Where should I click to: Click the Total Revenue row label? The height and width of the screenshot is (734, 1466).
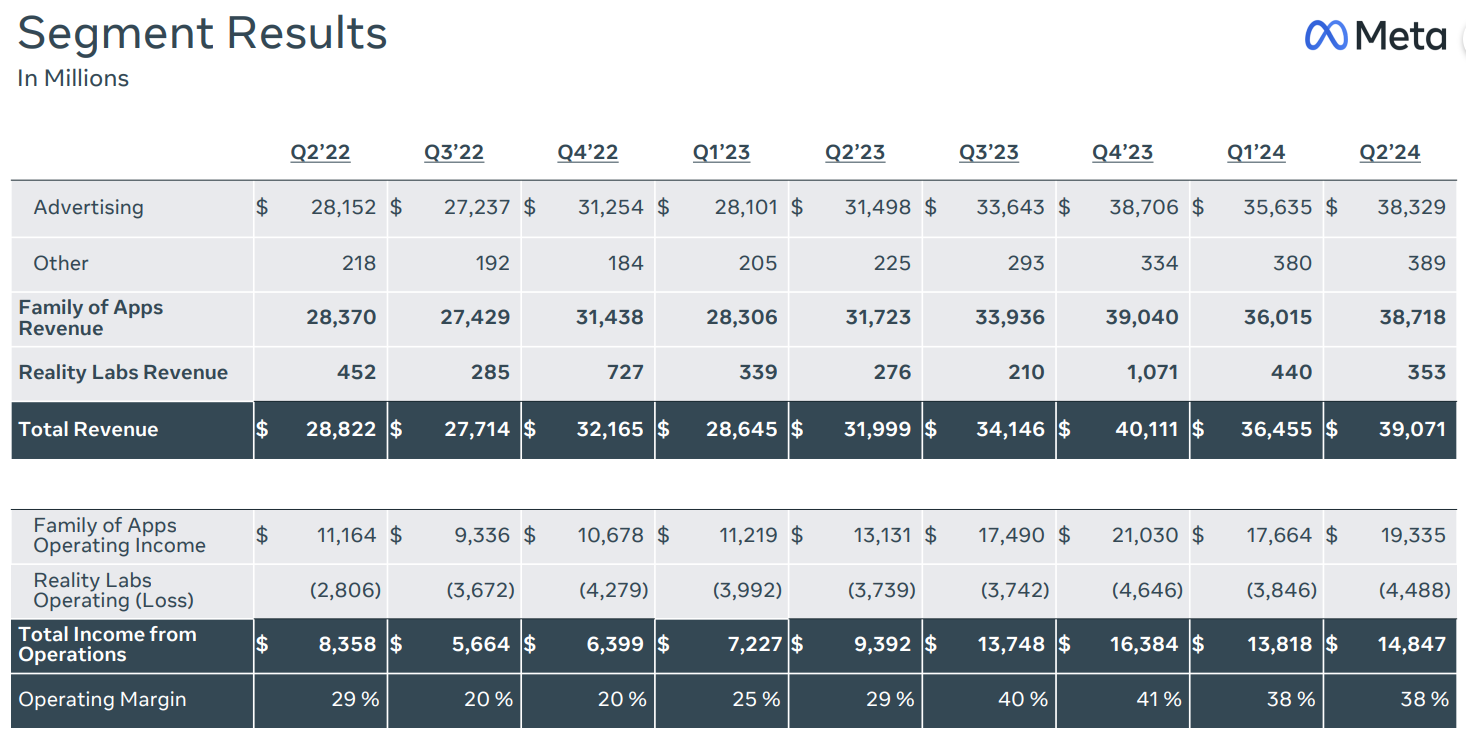[88, 430]
